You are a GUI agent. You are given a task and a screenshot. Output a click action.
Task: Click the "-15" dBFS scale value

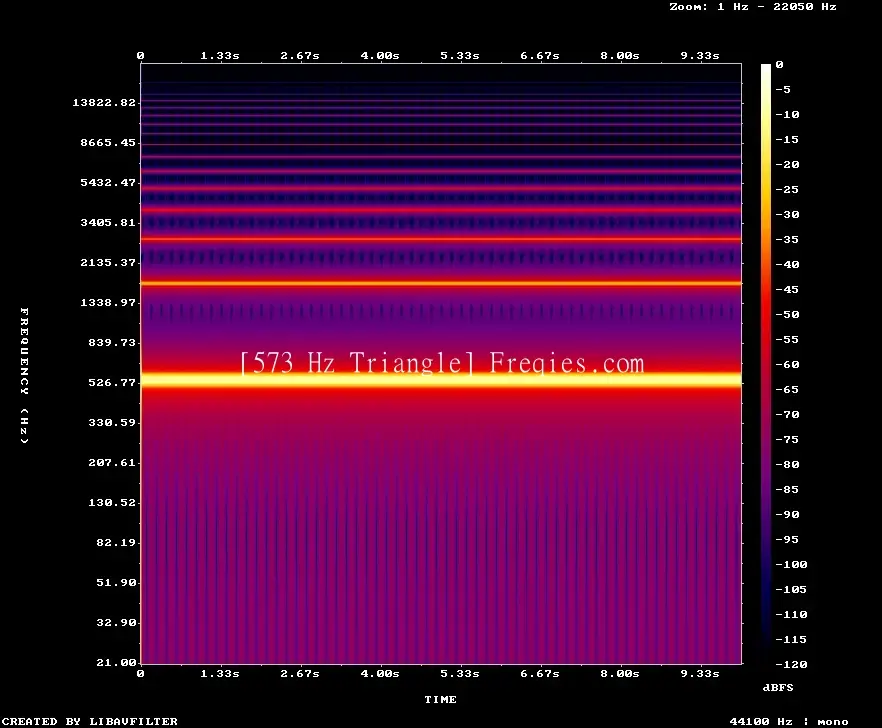(787, 140)
